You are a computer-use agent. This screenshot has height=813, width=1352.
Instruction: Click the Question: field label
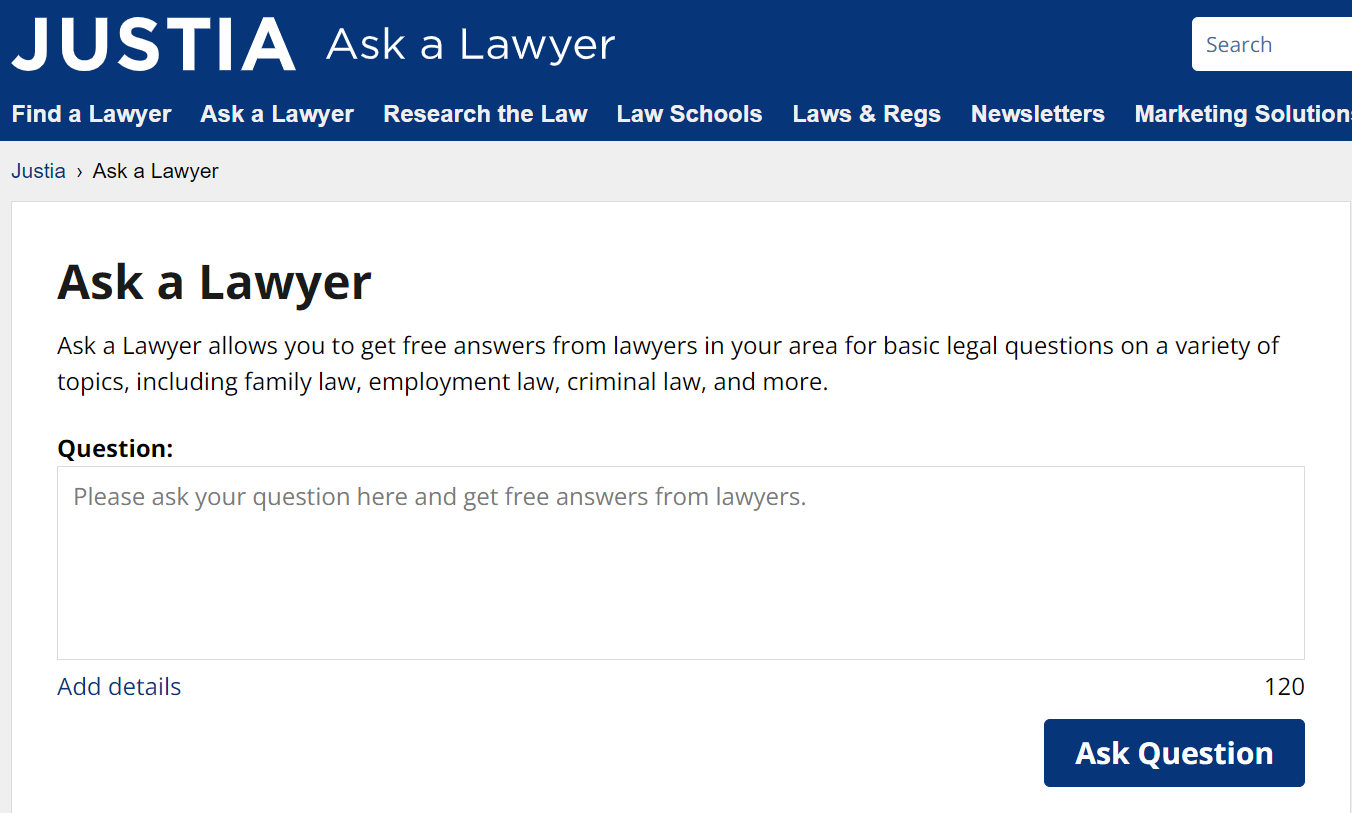point(115,449)
